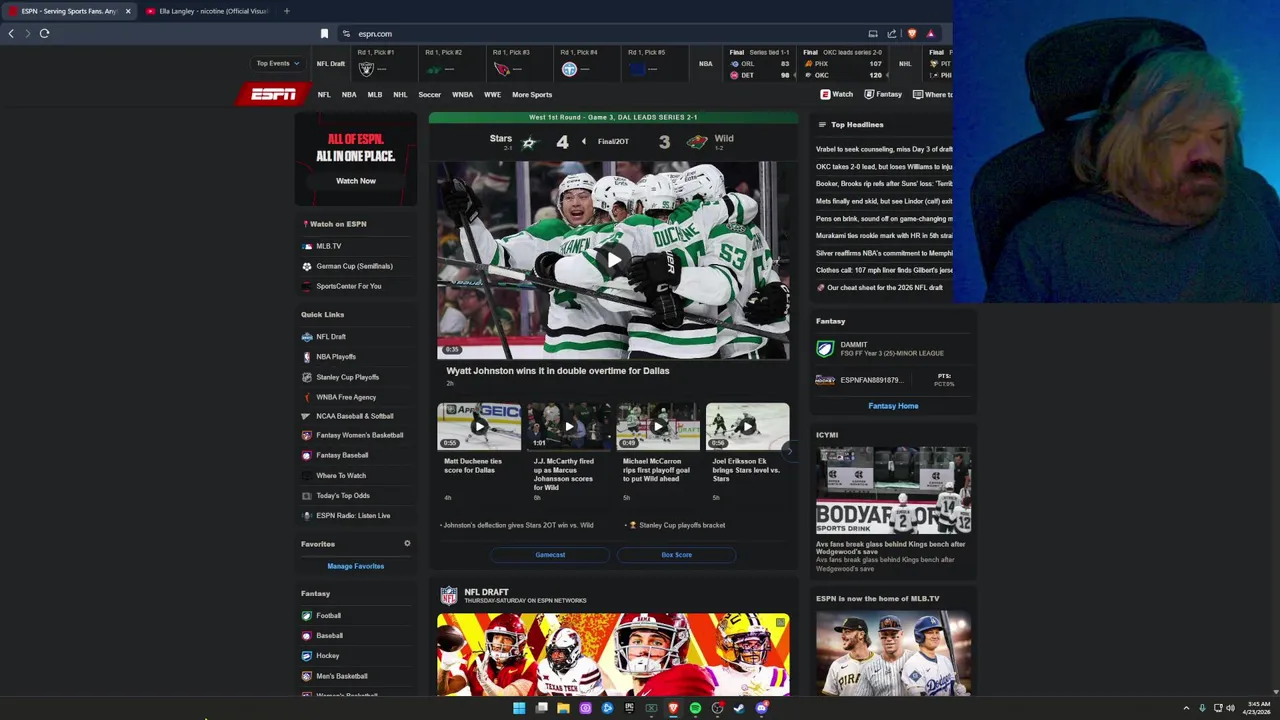This screenshot has height=720, width=1280.
Task: Click the Windows Start button
Action: pos(519,708)
